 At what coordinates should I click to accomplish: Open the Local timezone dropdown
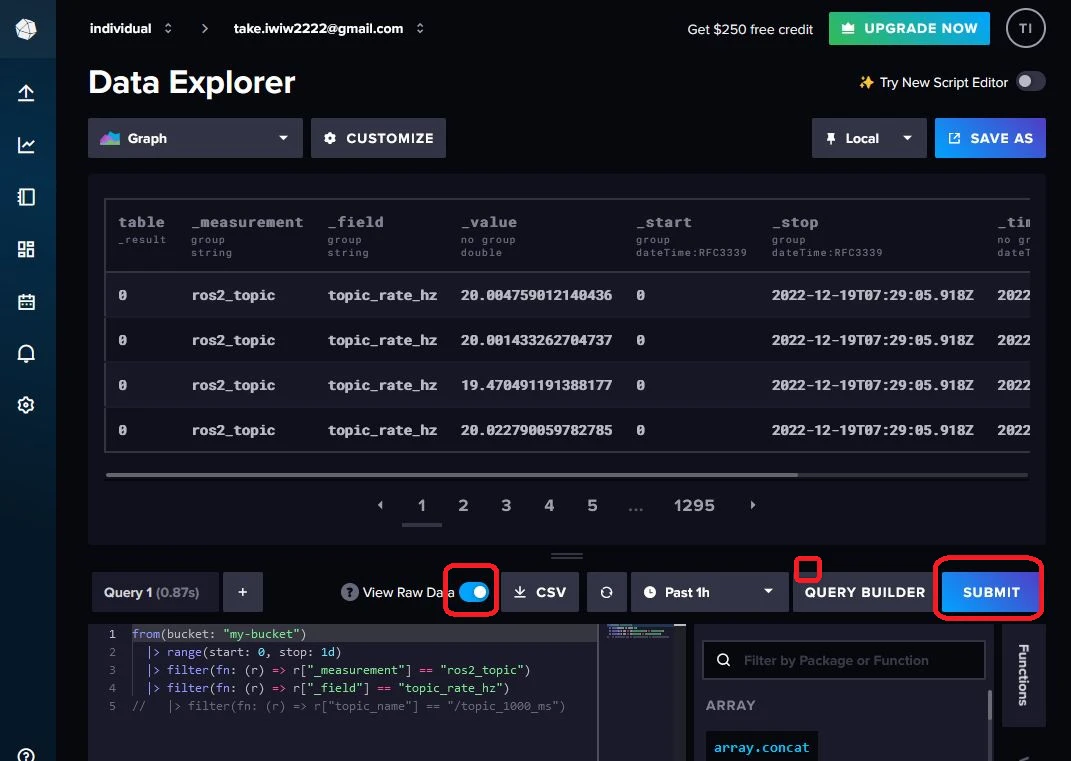click(x=869, y=138)
